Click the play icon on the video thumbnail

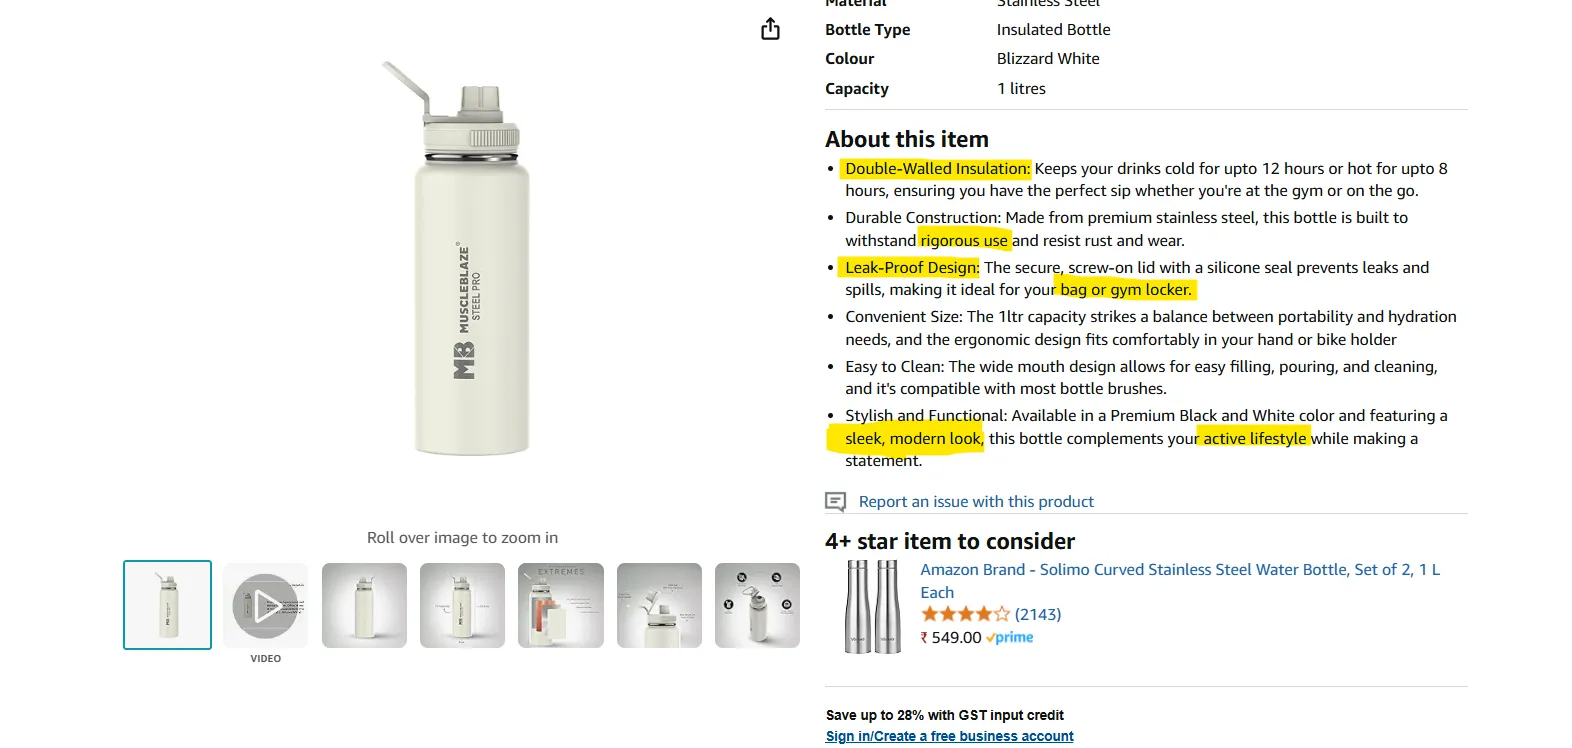tap(265, 604)
